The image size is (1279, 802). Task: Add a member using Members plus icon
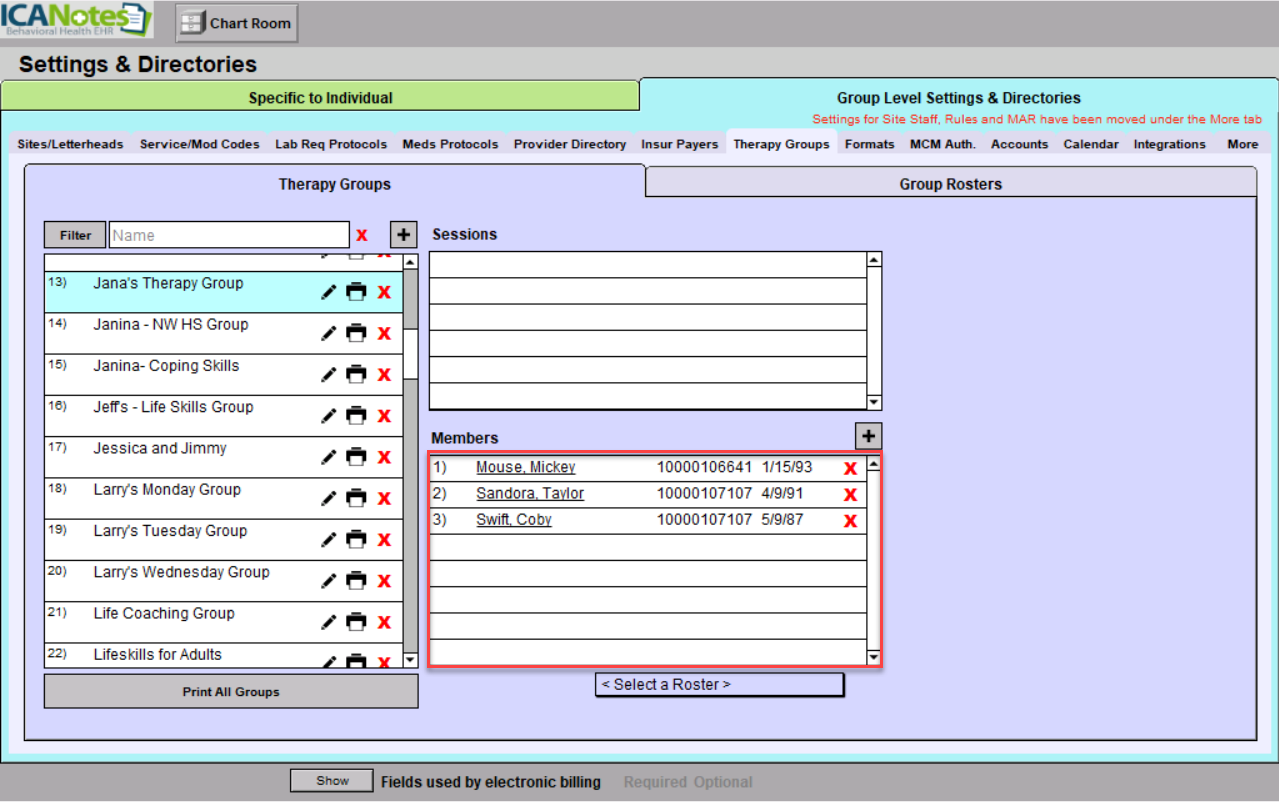pos(868,437)
